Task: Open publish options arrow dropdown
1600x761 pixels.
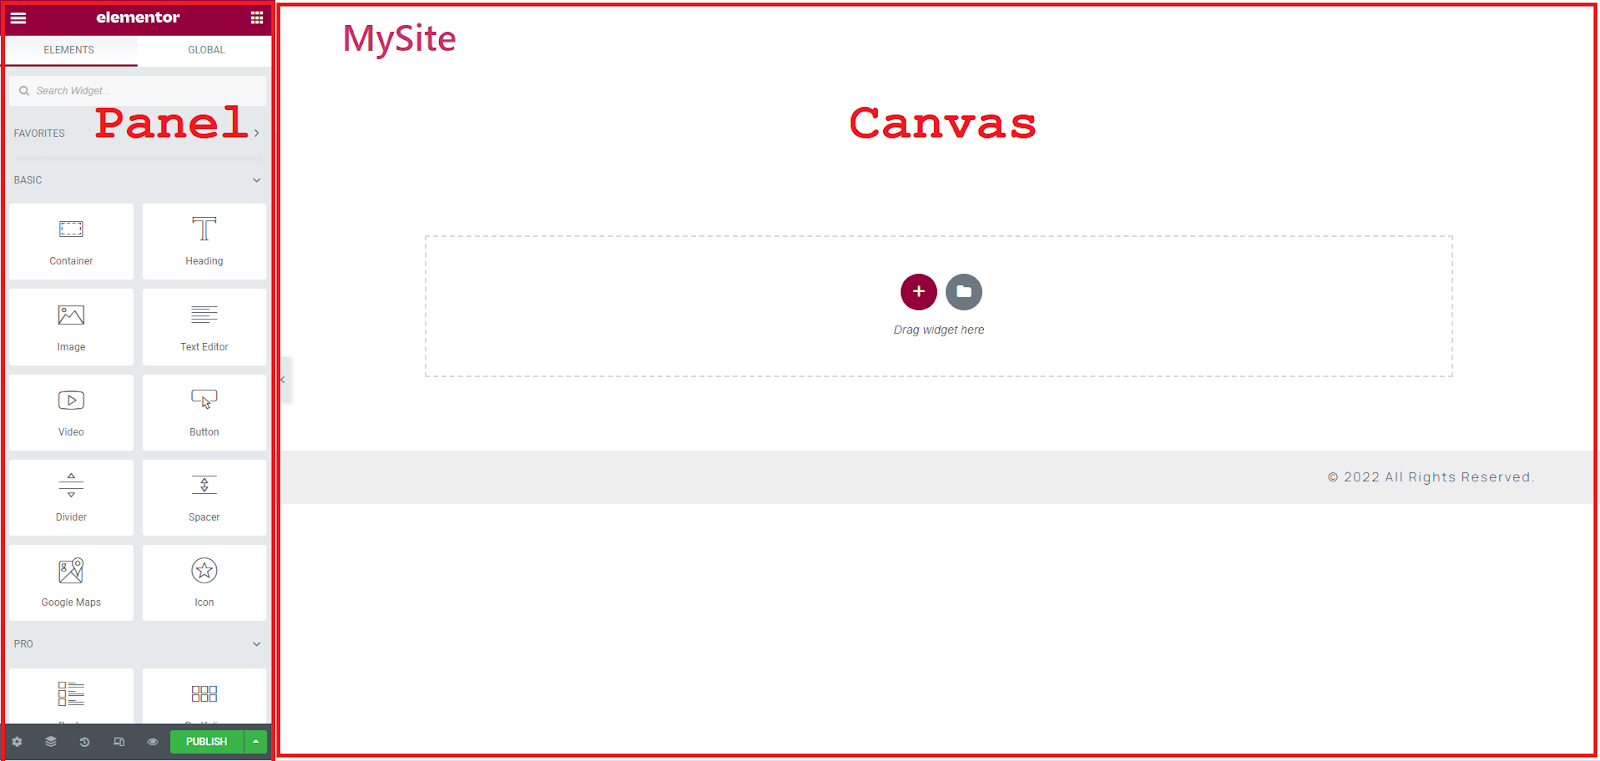Action: click(256, 742)
